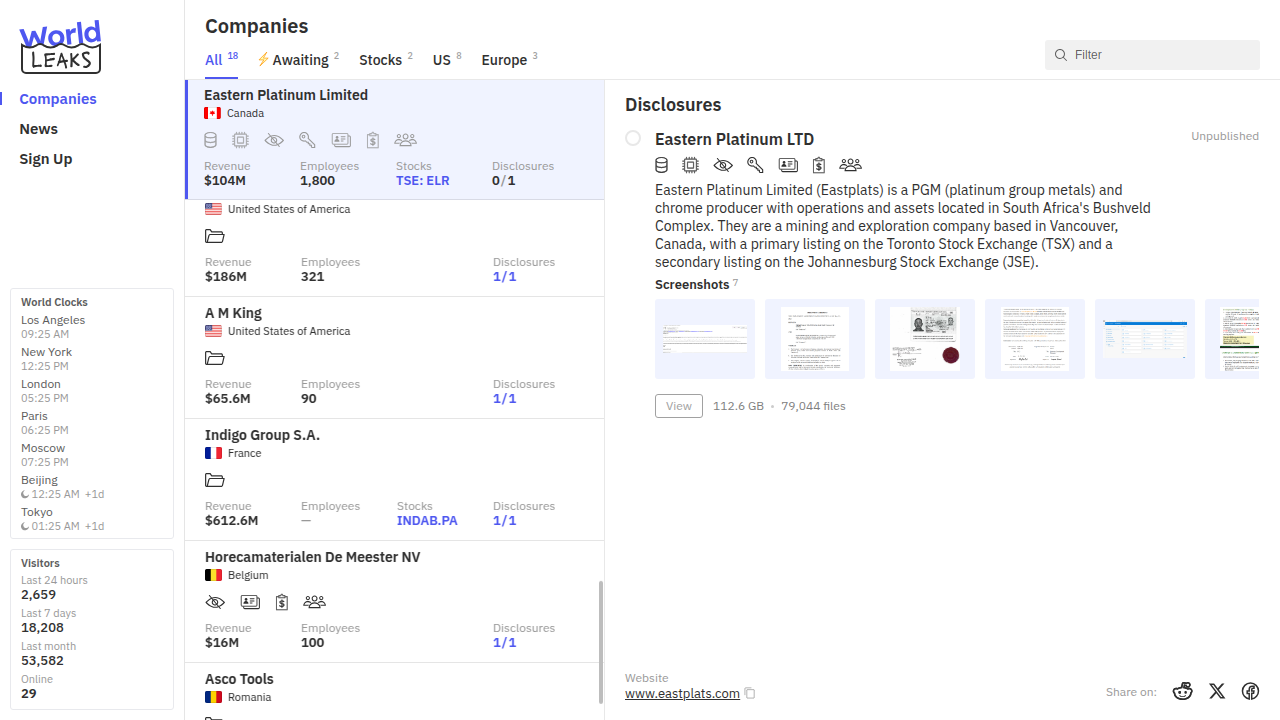Select Indigo Group S.A. company title
Image resolution: width=1280 pixels, height=720 pixels.
(x=262, y=435)
